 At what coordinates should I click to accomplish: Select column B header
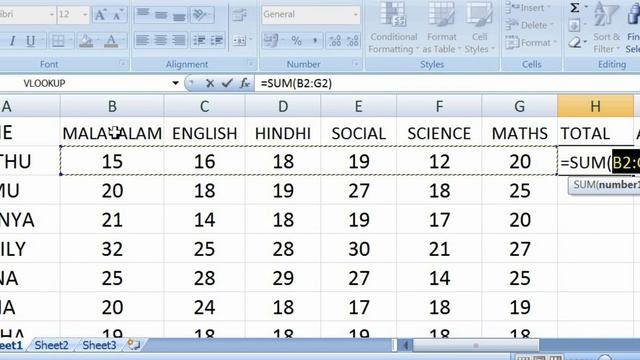[x=112, y=106]
